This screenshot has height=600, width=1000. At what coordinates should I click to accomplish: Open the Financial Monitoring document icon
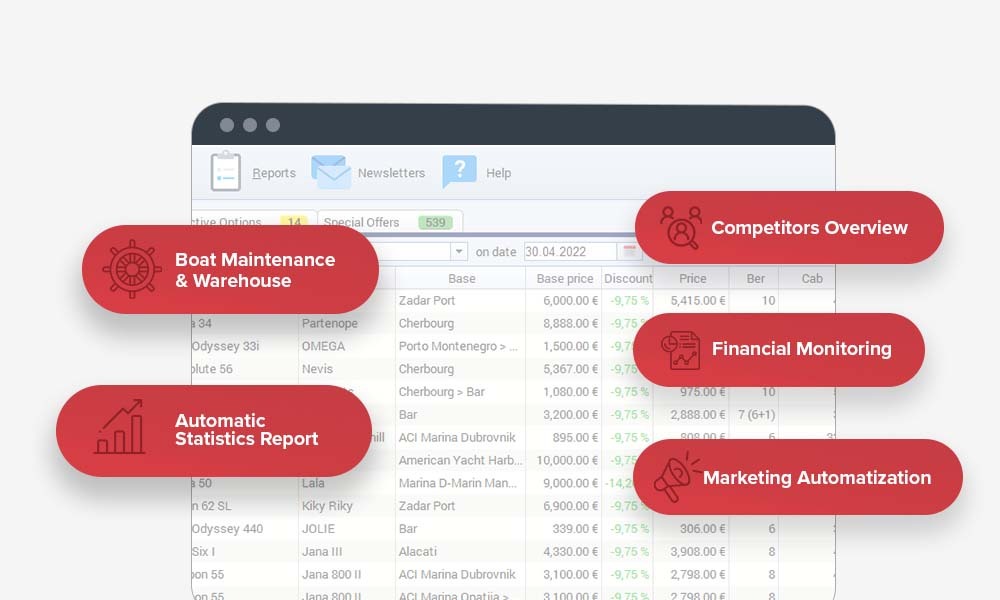point(679,349)
